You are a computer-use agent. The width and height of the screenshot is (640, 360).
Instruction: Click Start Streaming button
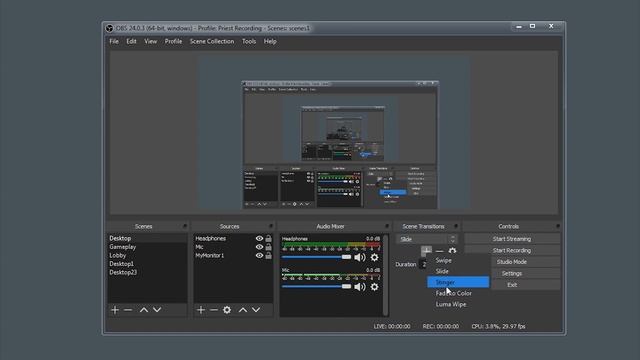coord(512,239)
